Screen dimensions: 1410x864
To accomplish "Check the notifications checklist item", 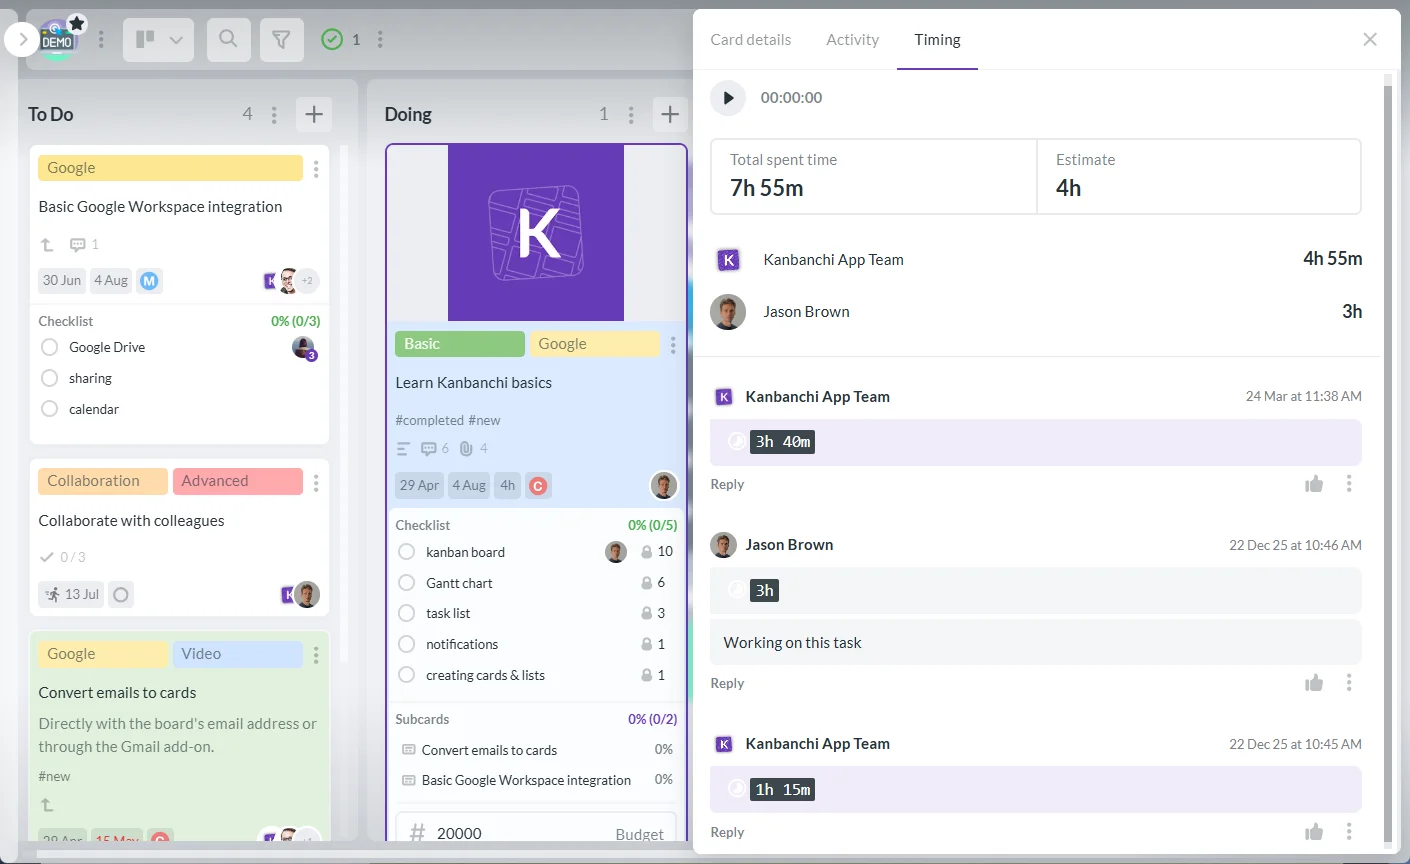I will point(406,644).
